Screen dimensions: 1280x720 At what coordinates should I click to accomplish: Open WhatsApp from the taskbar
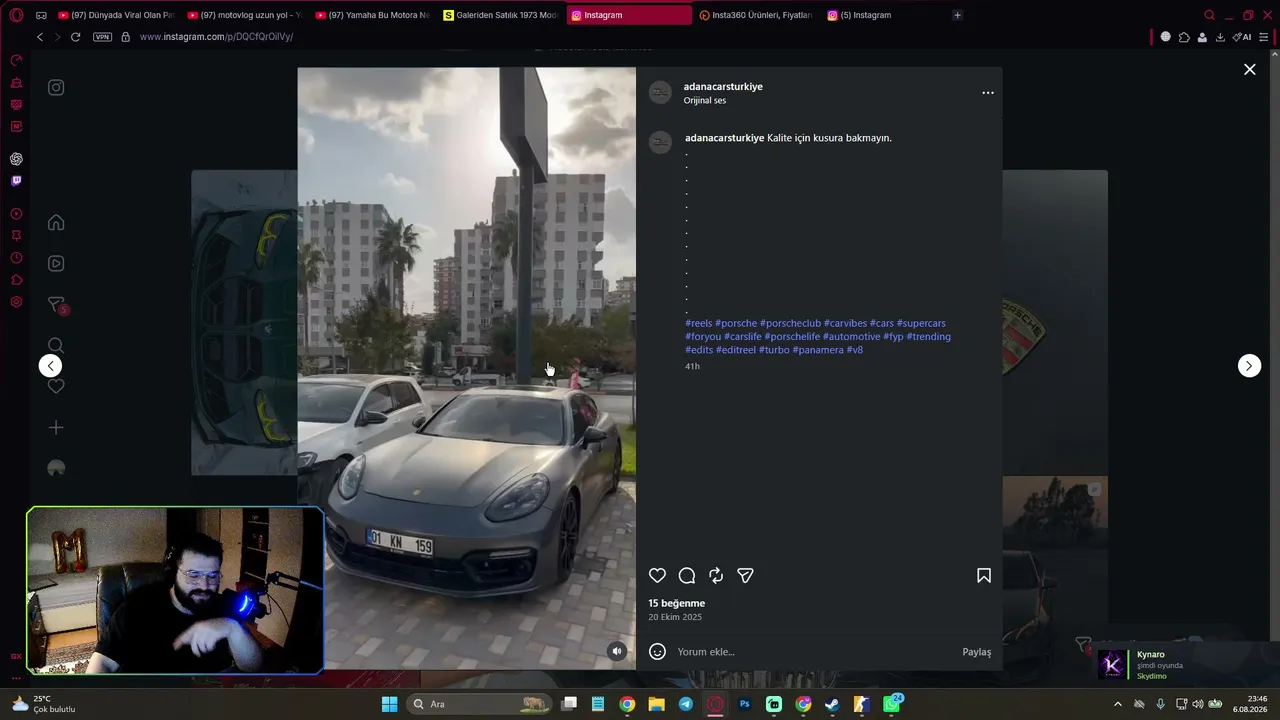coord(891,704)
